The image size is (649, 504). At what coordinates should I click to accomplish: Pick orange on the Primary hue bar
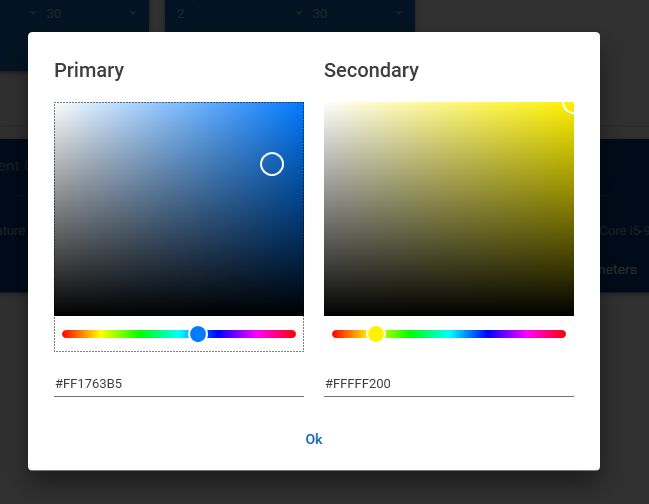click(74, 334)
